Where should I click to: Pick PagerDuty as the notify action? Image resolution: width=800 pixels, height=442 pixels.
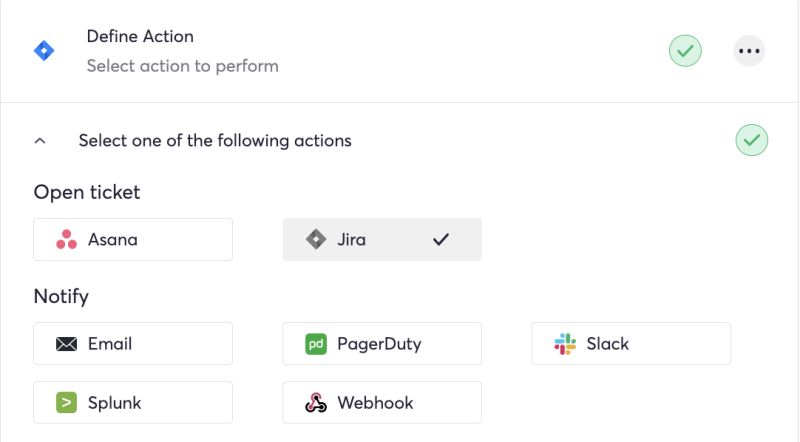[382, 344]
